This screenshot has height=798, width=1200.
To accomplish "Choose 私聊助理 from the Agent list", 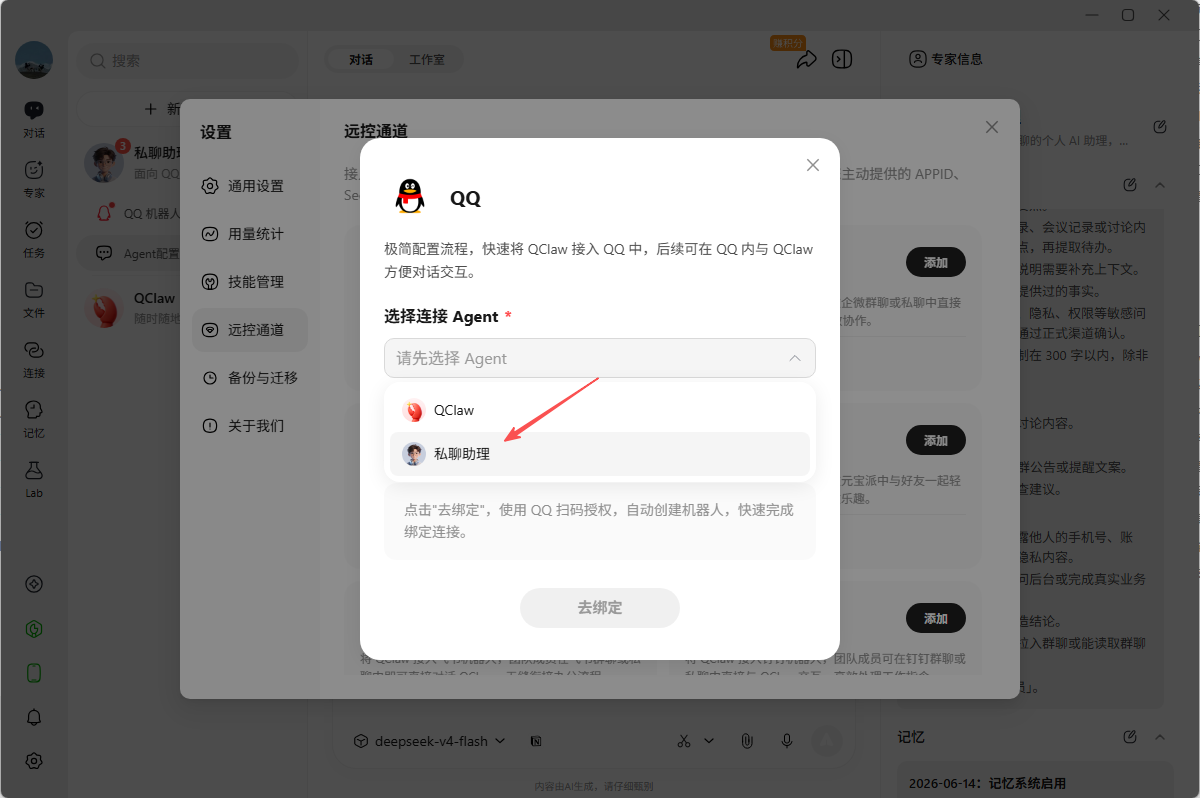I will point(600,454).
